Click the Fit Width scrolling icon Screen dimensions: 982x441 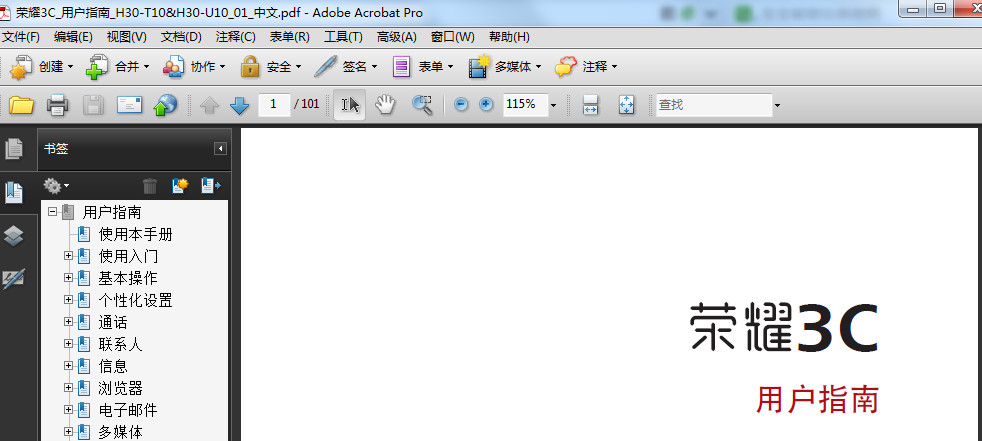pyautogui.click(x=590, y=105)
